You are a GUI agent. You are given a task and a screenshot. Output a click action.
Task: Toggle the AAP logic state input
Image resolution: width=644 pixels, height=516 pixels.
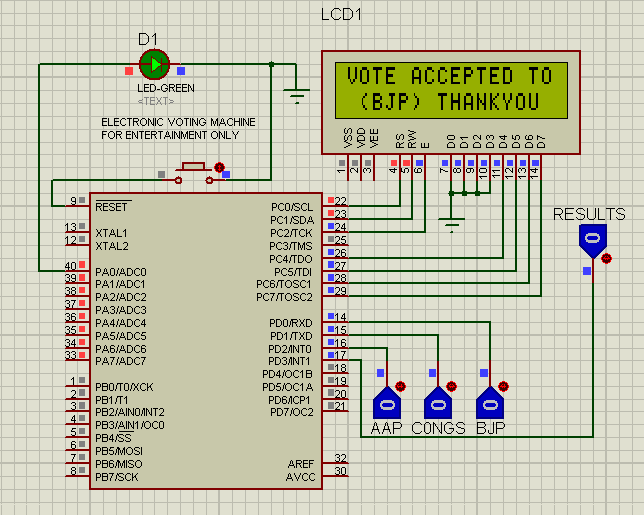[387, 403]
